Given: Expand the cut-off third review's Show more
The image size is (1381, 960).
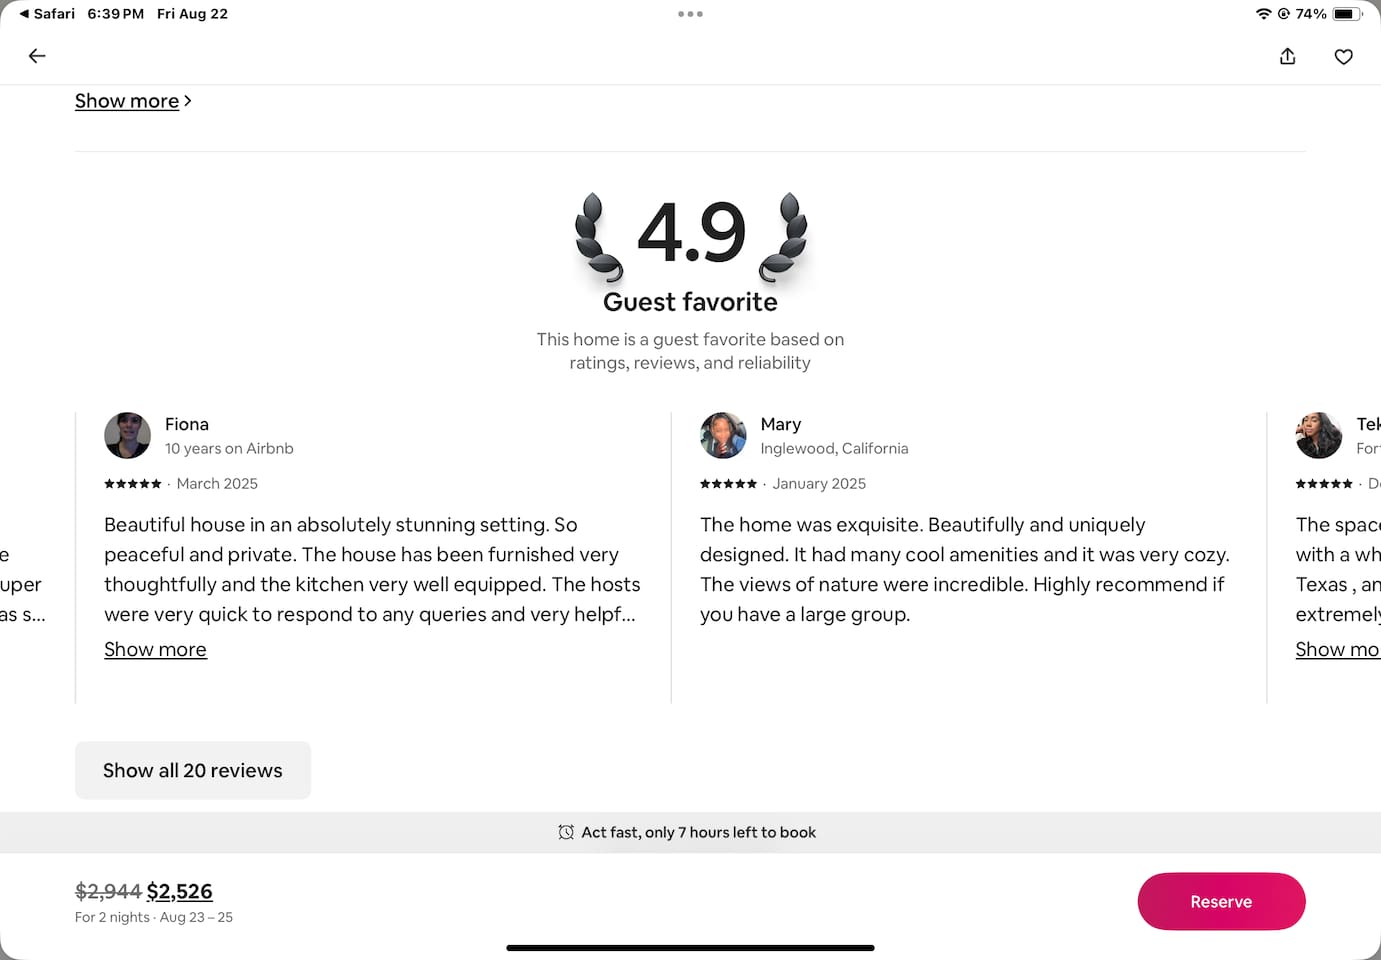Looking at the screenshot, I should coord(1337,649).
